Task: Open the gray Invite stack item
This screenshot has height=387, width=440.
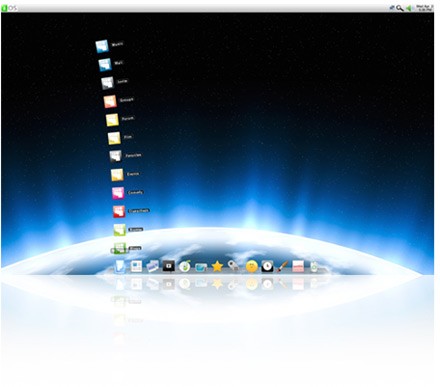Action: click(108, 83)
